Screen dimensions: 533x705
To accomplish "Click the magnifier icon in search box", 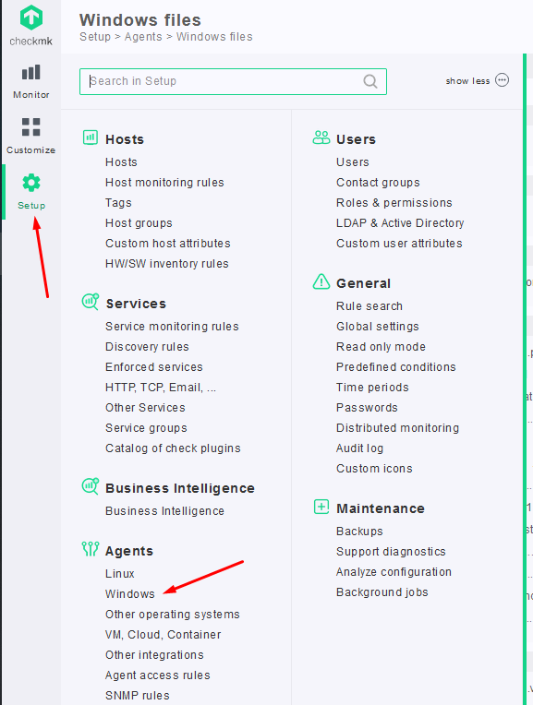I will coord(370,81).
